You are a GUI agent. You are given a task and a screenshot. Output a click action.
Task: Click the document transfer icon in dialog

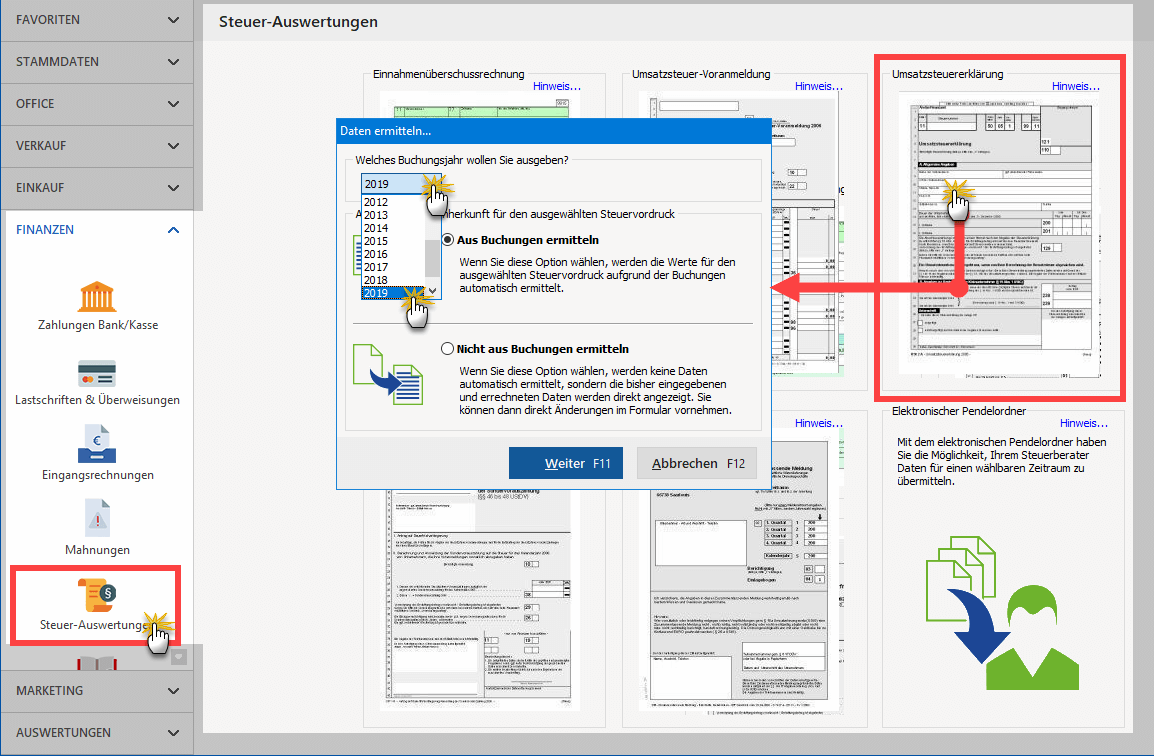point(388,374)
